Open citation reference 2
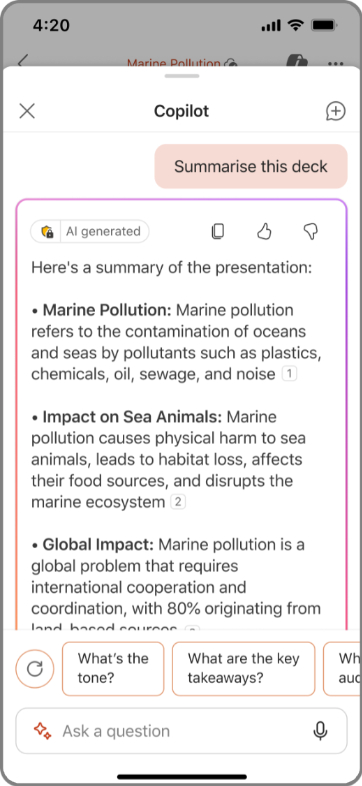 click(x=178, y=502)
